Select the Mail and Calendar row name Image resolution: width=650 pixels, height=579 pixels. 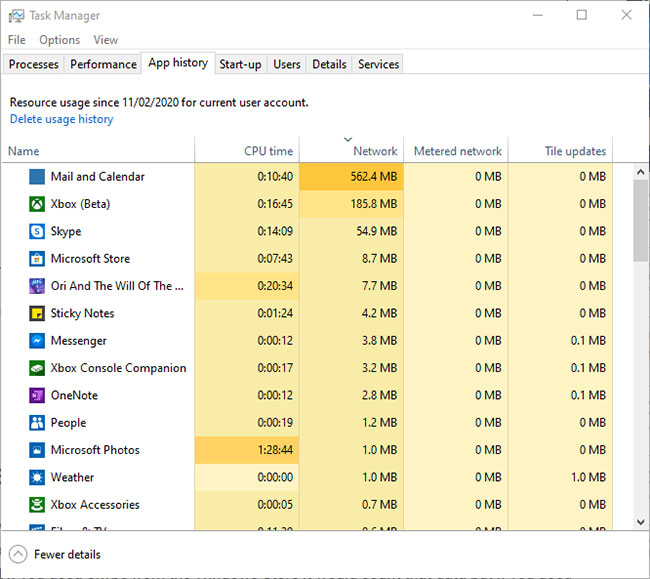(x=97, y=177)
